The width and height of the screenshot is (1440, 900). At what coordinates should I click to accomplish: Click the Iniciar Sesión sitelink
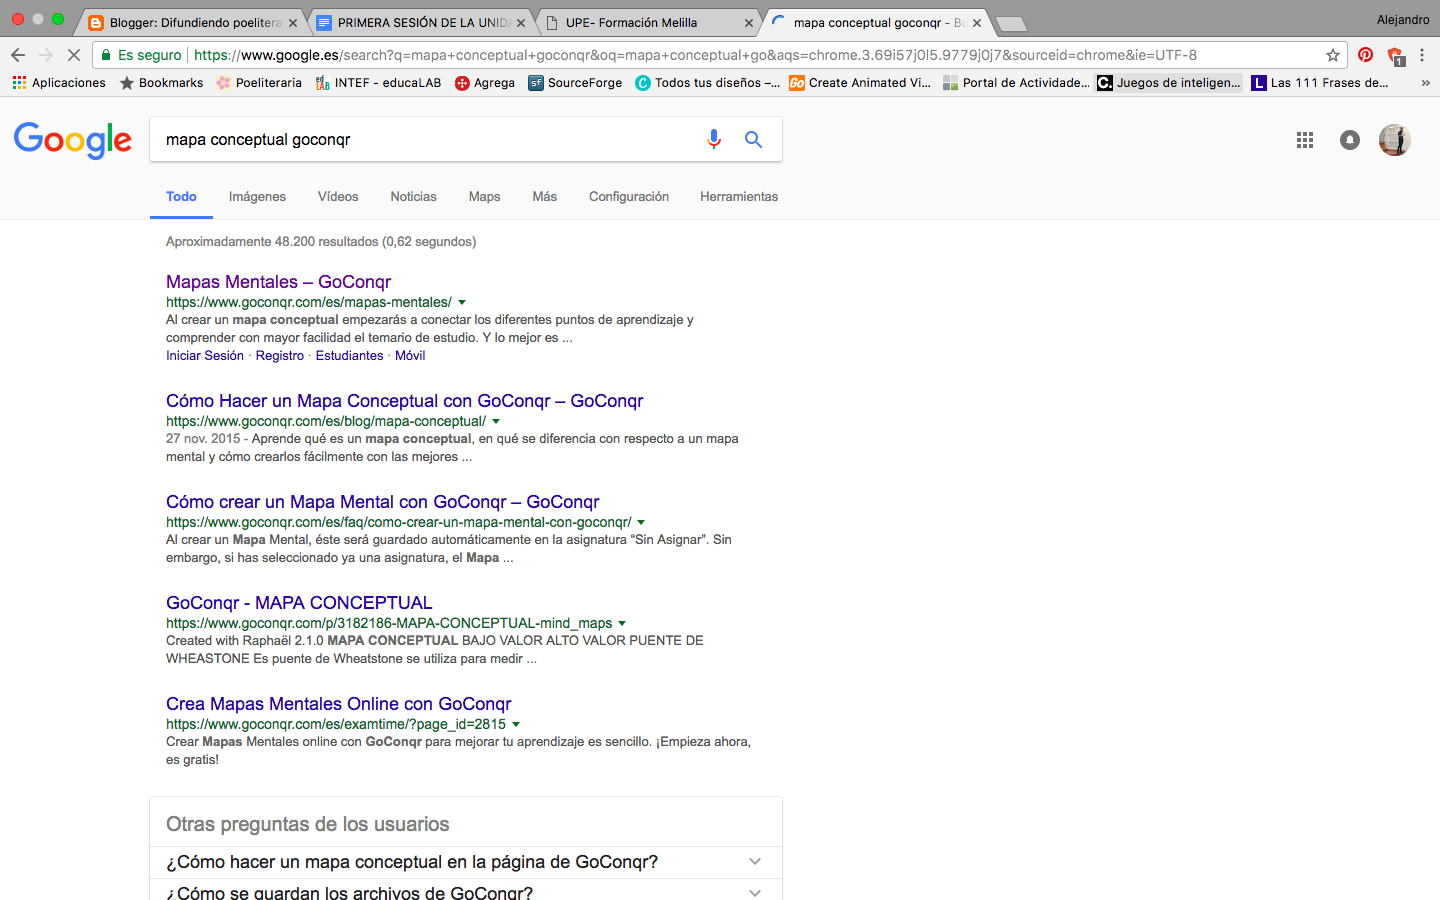point(205,356)
